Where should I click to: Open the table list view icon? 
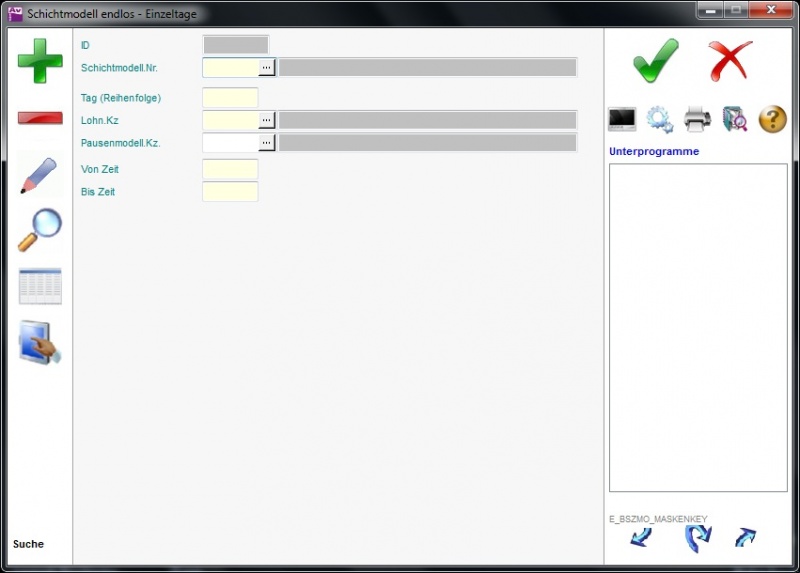pos(40,286)
